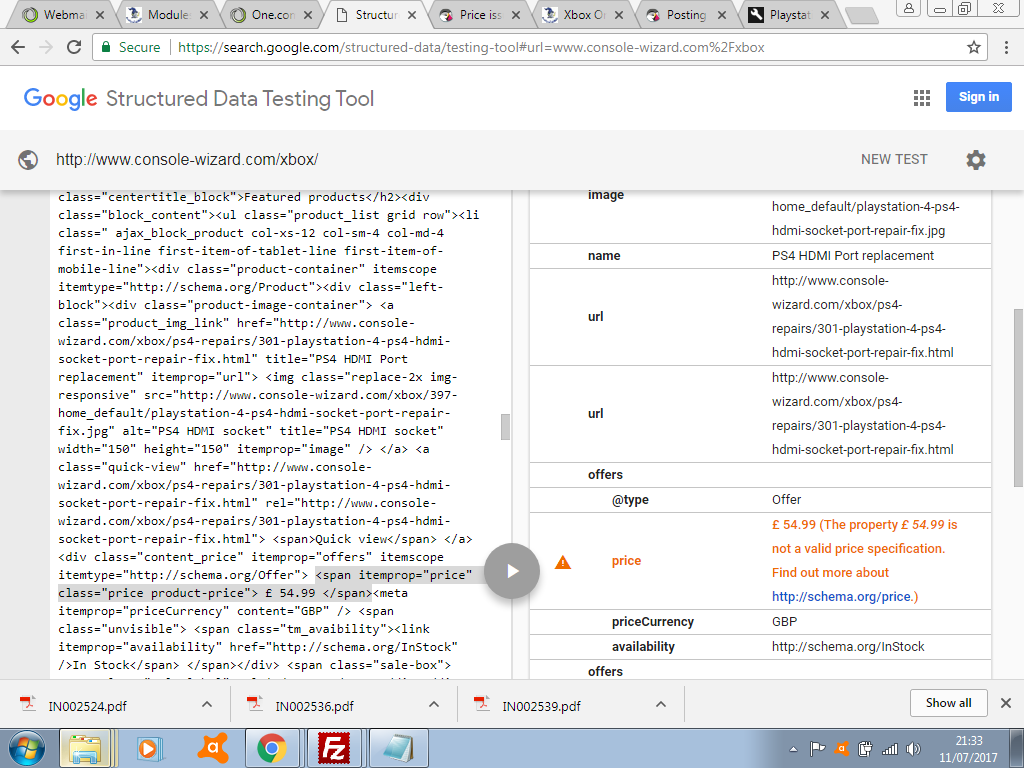1024x768 pixels.
Task: Click the globe icon beside tested URL
Action: 28,159
